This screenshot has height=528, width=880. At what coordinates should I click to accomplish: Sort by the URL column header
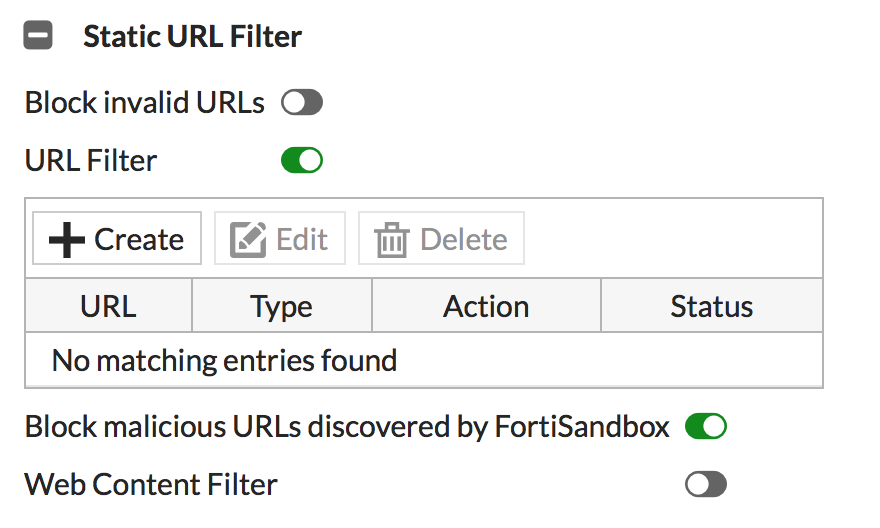pyautogui.click(x=108, y=306)
